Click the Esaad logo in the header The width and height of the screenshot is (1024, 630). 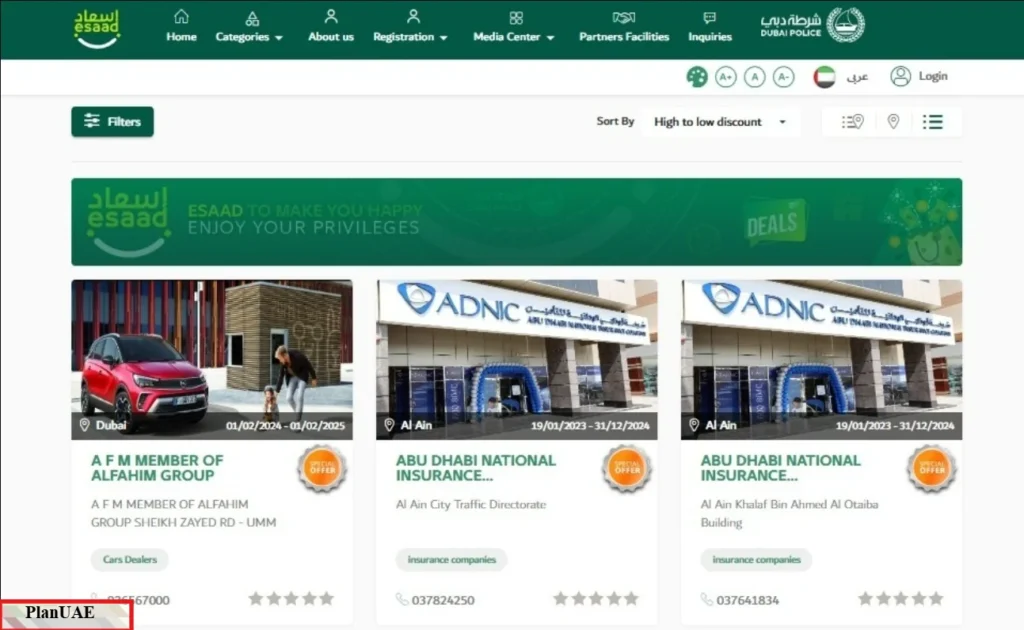click(97, 28)
